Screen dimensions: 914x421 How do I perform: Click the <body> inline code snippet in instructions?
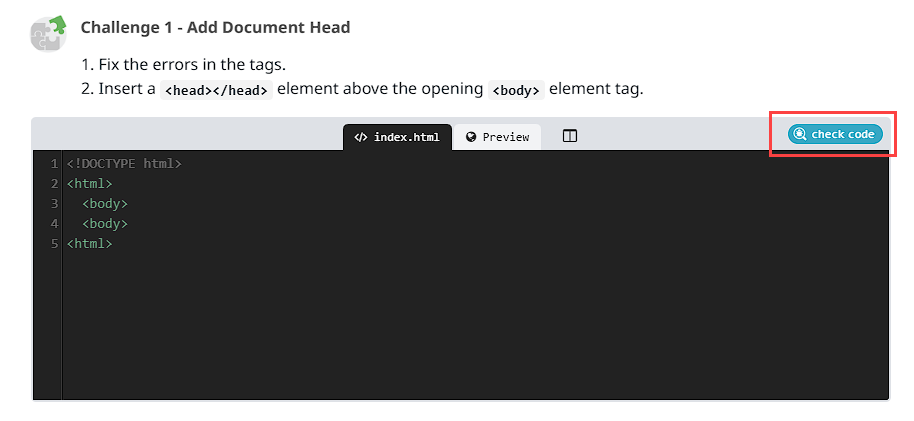pos(516,90)
